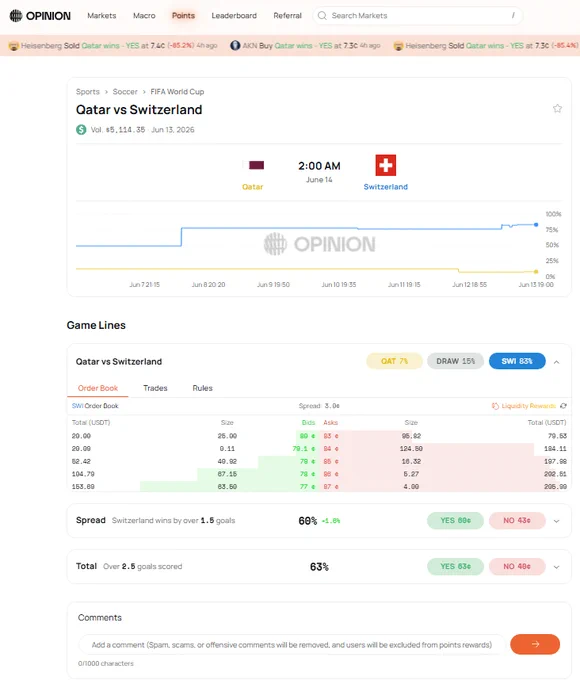The height and width of the screenshot is (680, 580).
Task: Click AKN avatar in ticker
Action: 235,46
